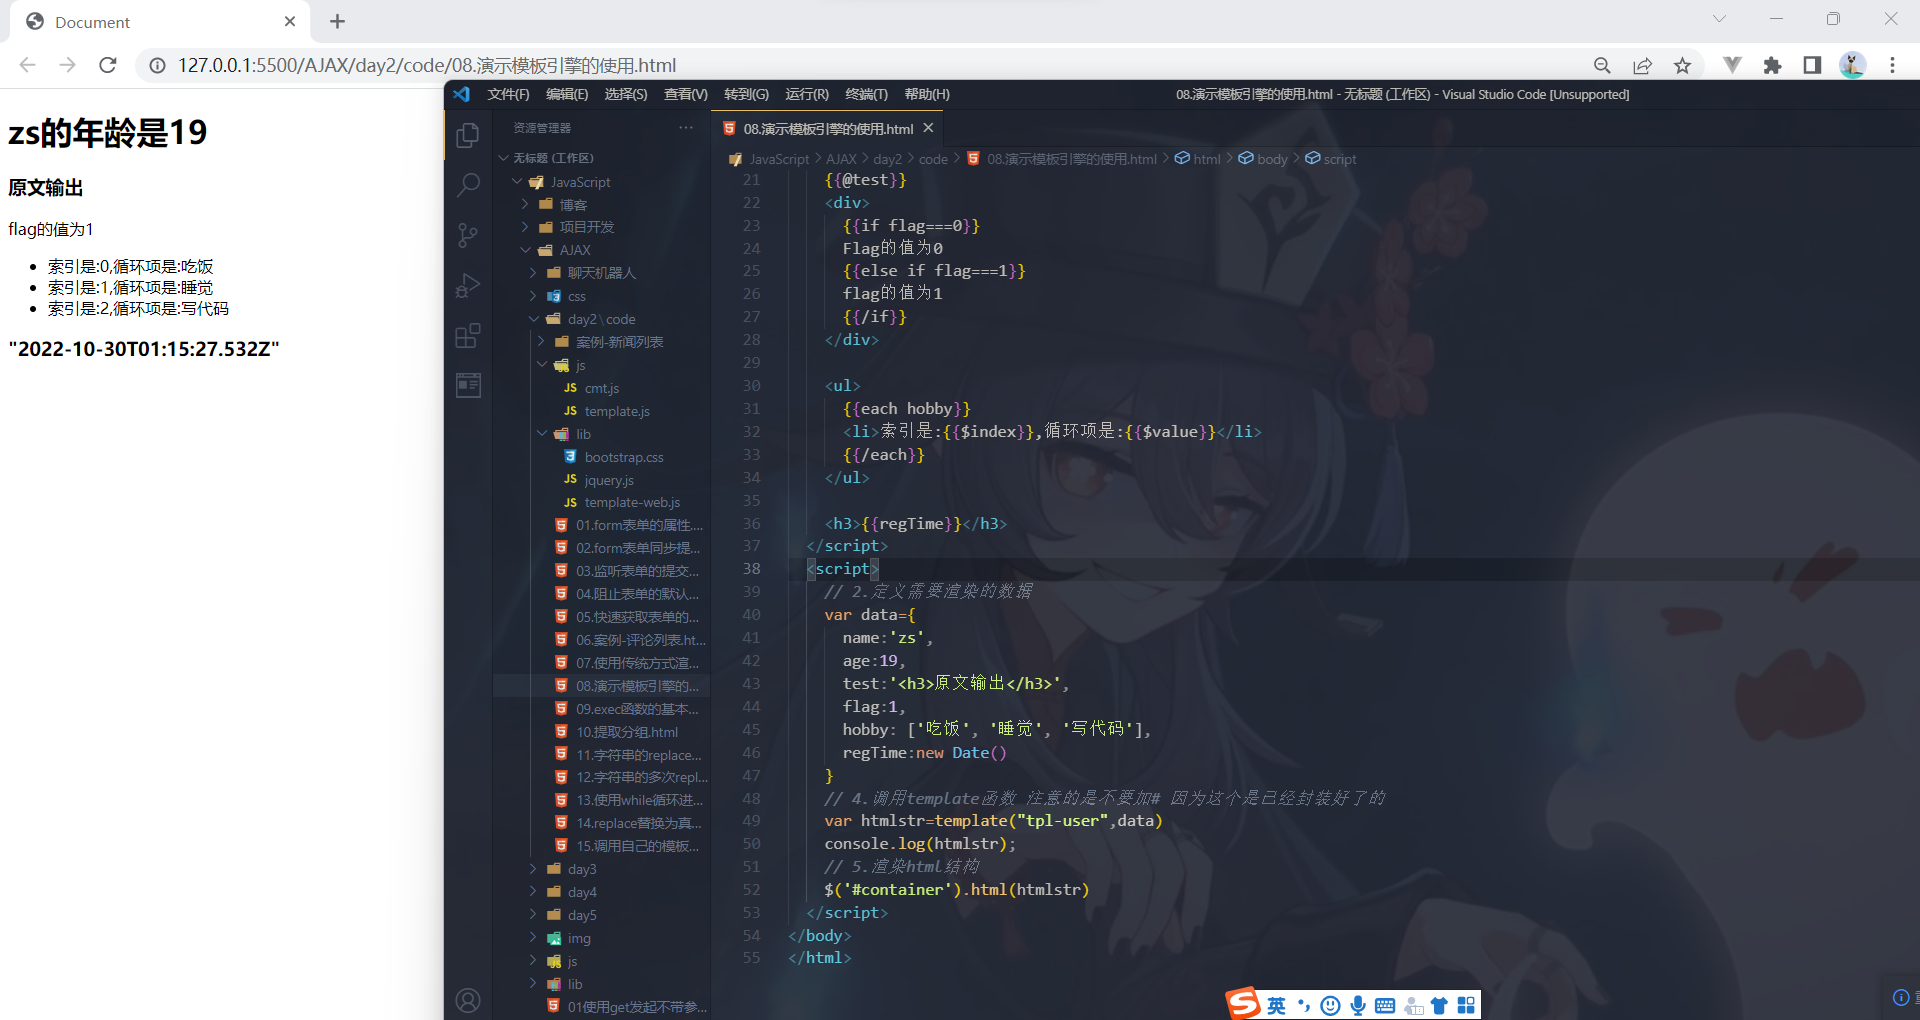Bookmark this page with the star icon
1920x1020 pixels.
[x=1682, y=65]
